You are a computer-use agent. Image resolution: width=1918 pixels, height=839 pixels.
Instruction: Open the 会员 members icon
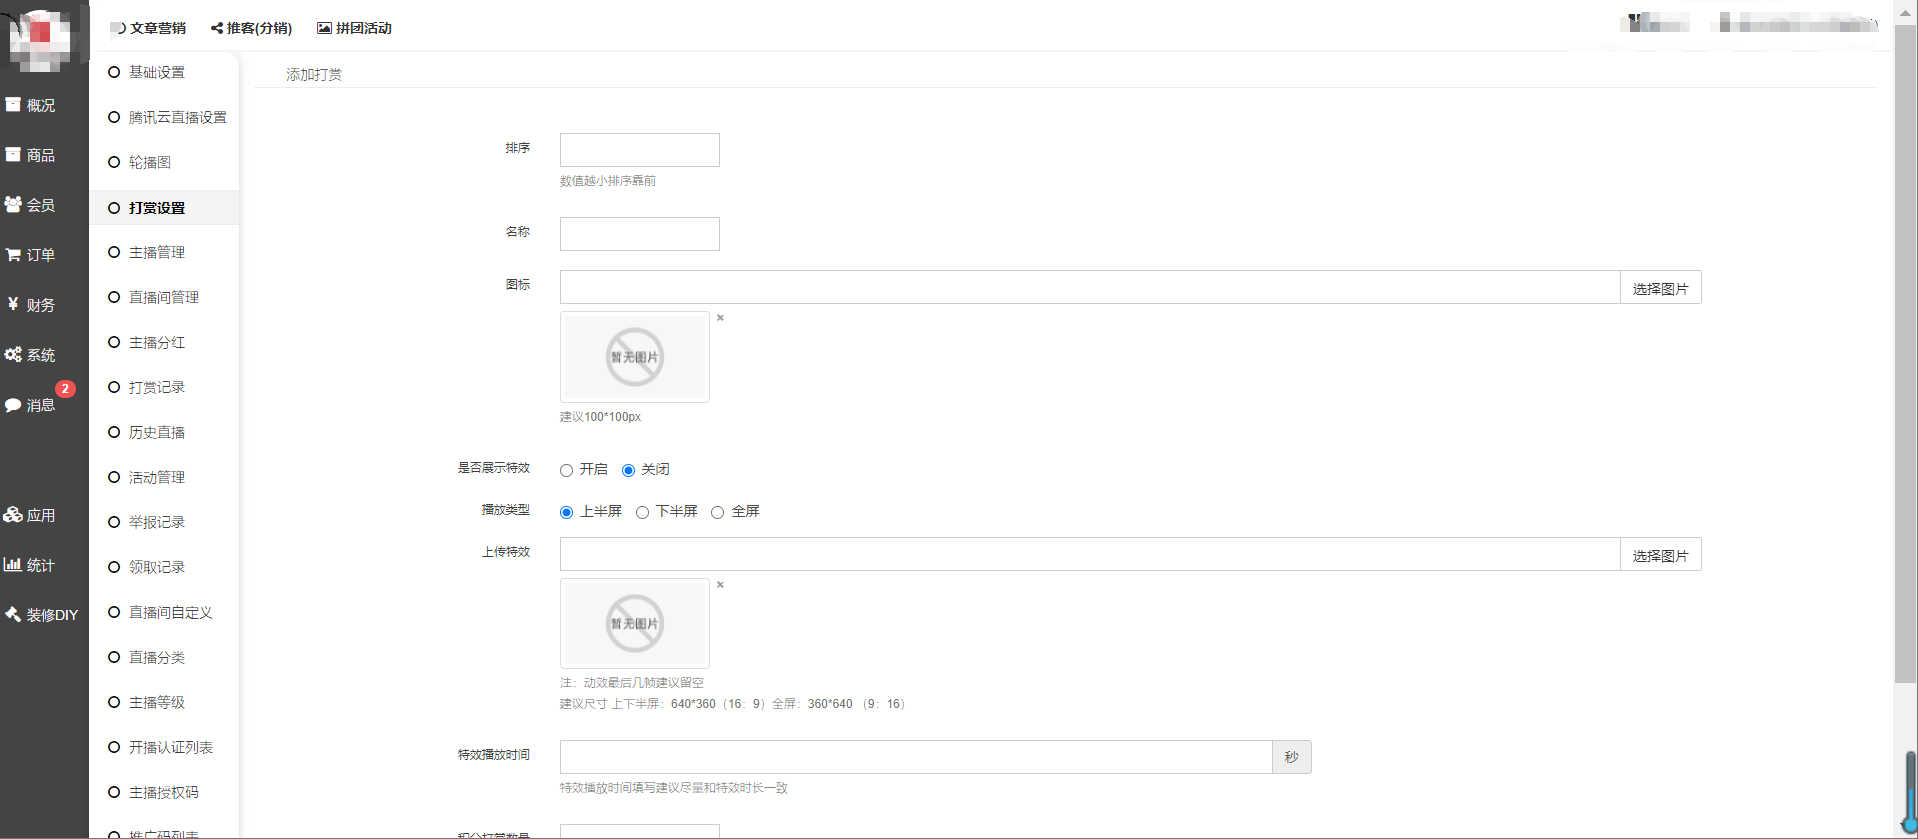14,205
